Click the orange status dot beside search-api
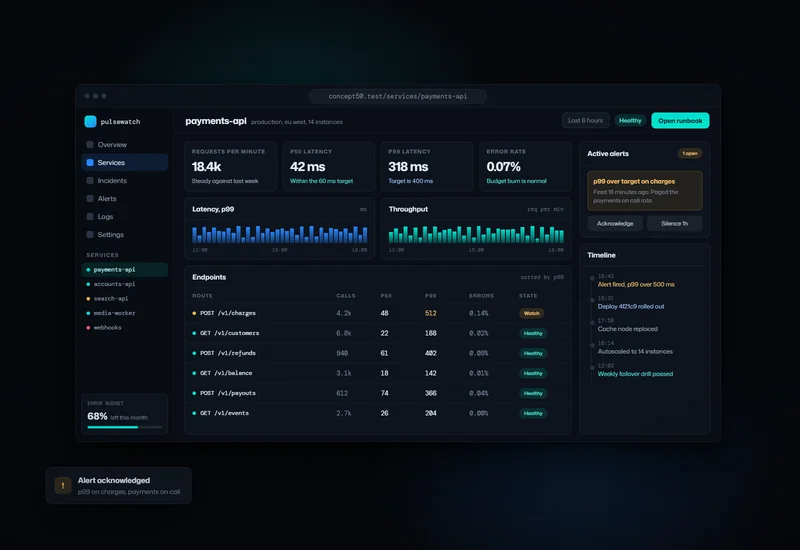This screenshot has height=550, width=800. tap(88, 298)
